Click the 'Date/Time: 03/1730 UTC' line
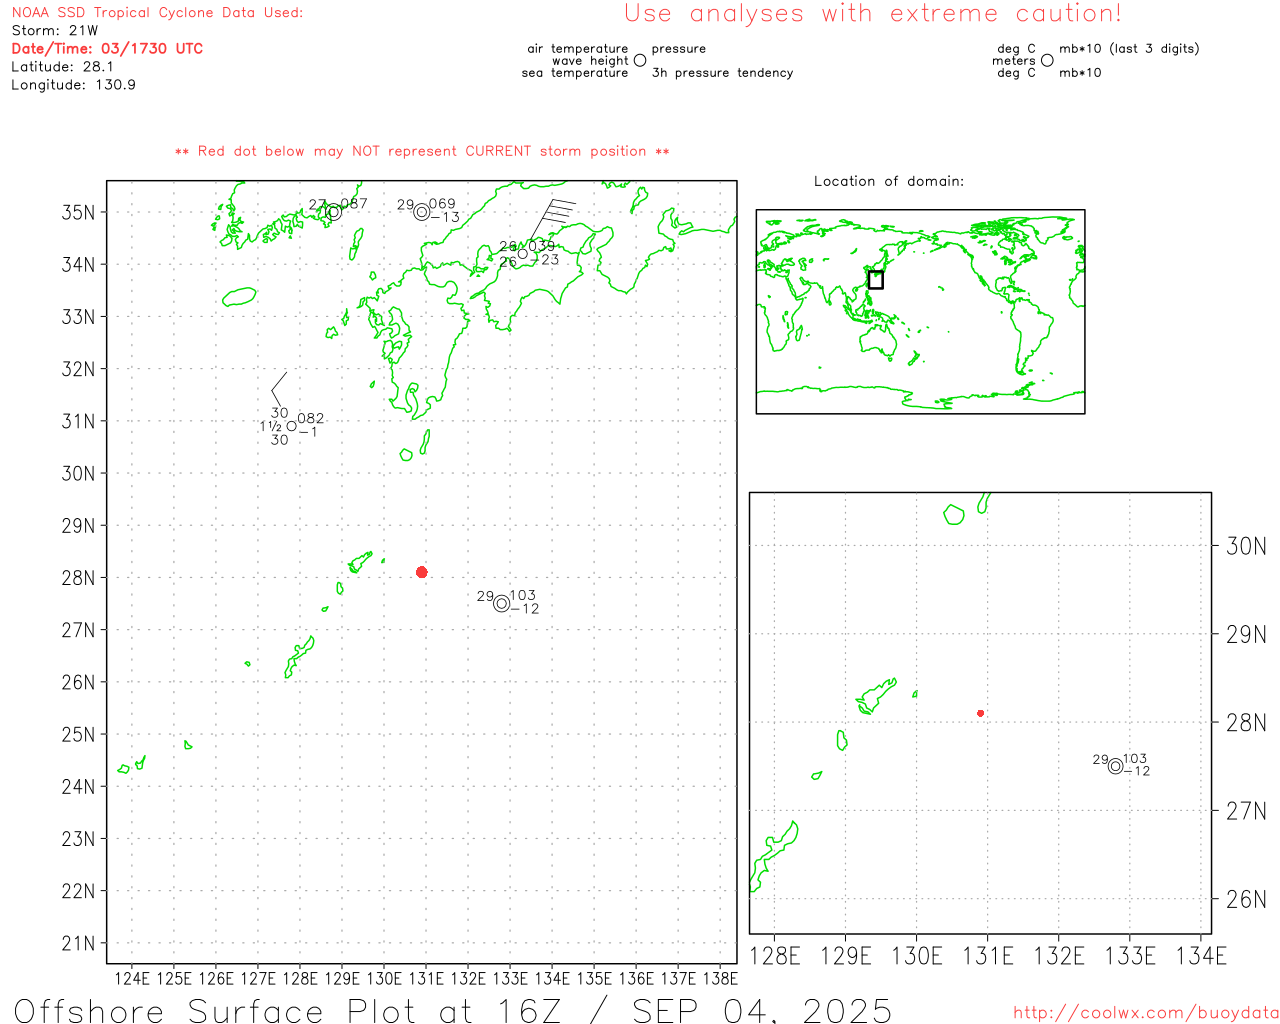The width and height of the screenshot is (1280, 1024). [107, 49]
